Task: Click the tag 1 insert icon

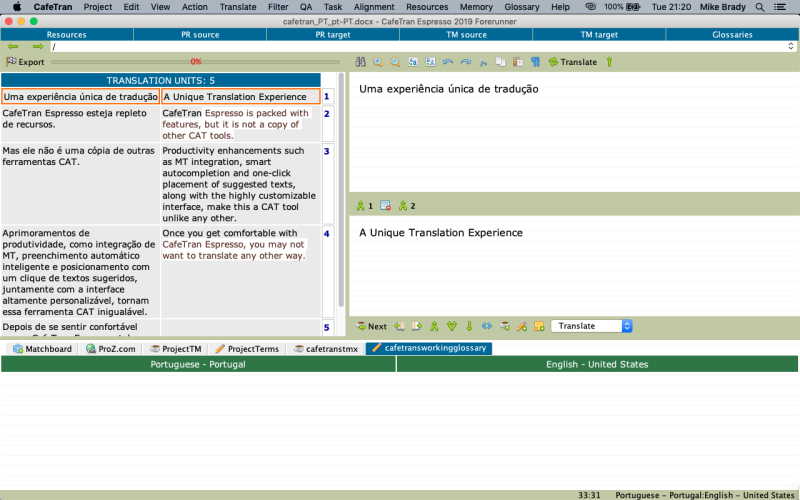Action: pyautogui.click(x=365, y=206)
